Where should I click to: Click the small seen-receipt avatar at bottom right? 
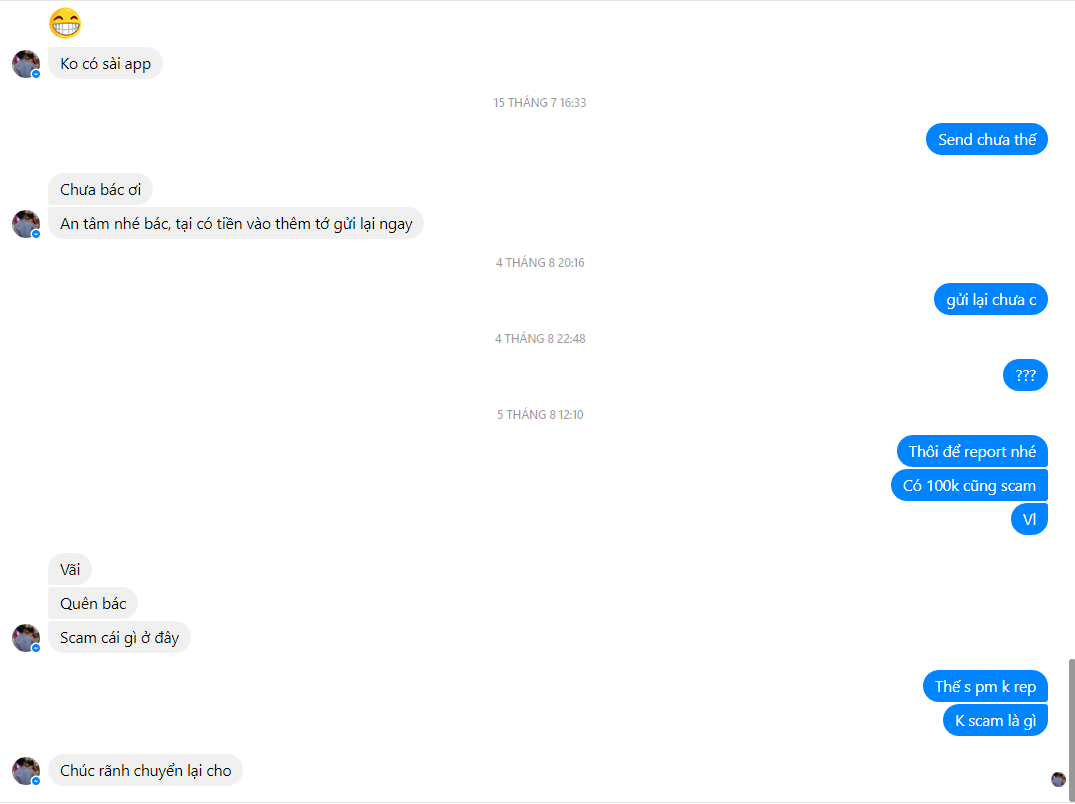tap(1058, 779)
